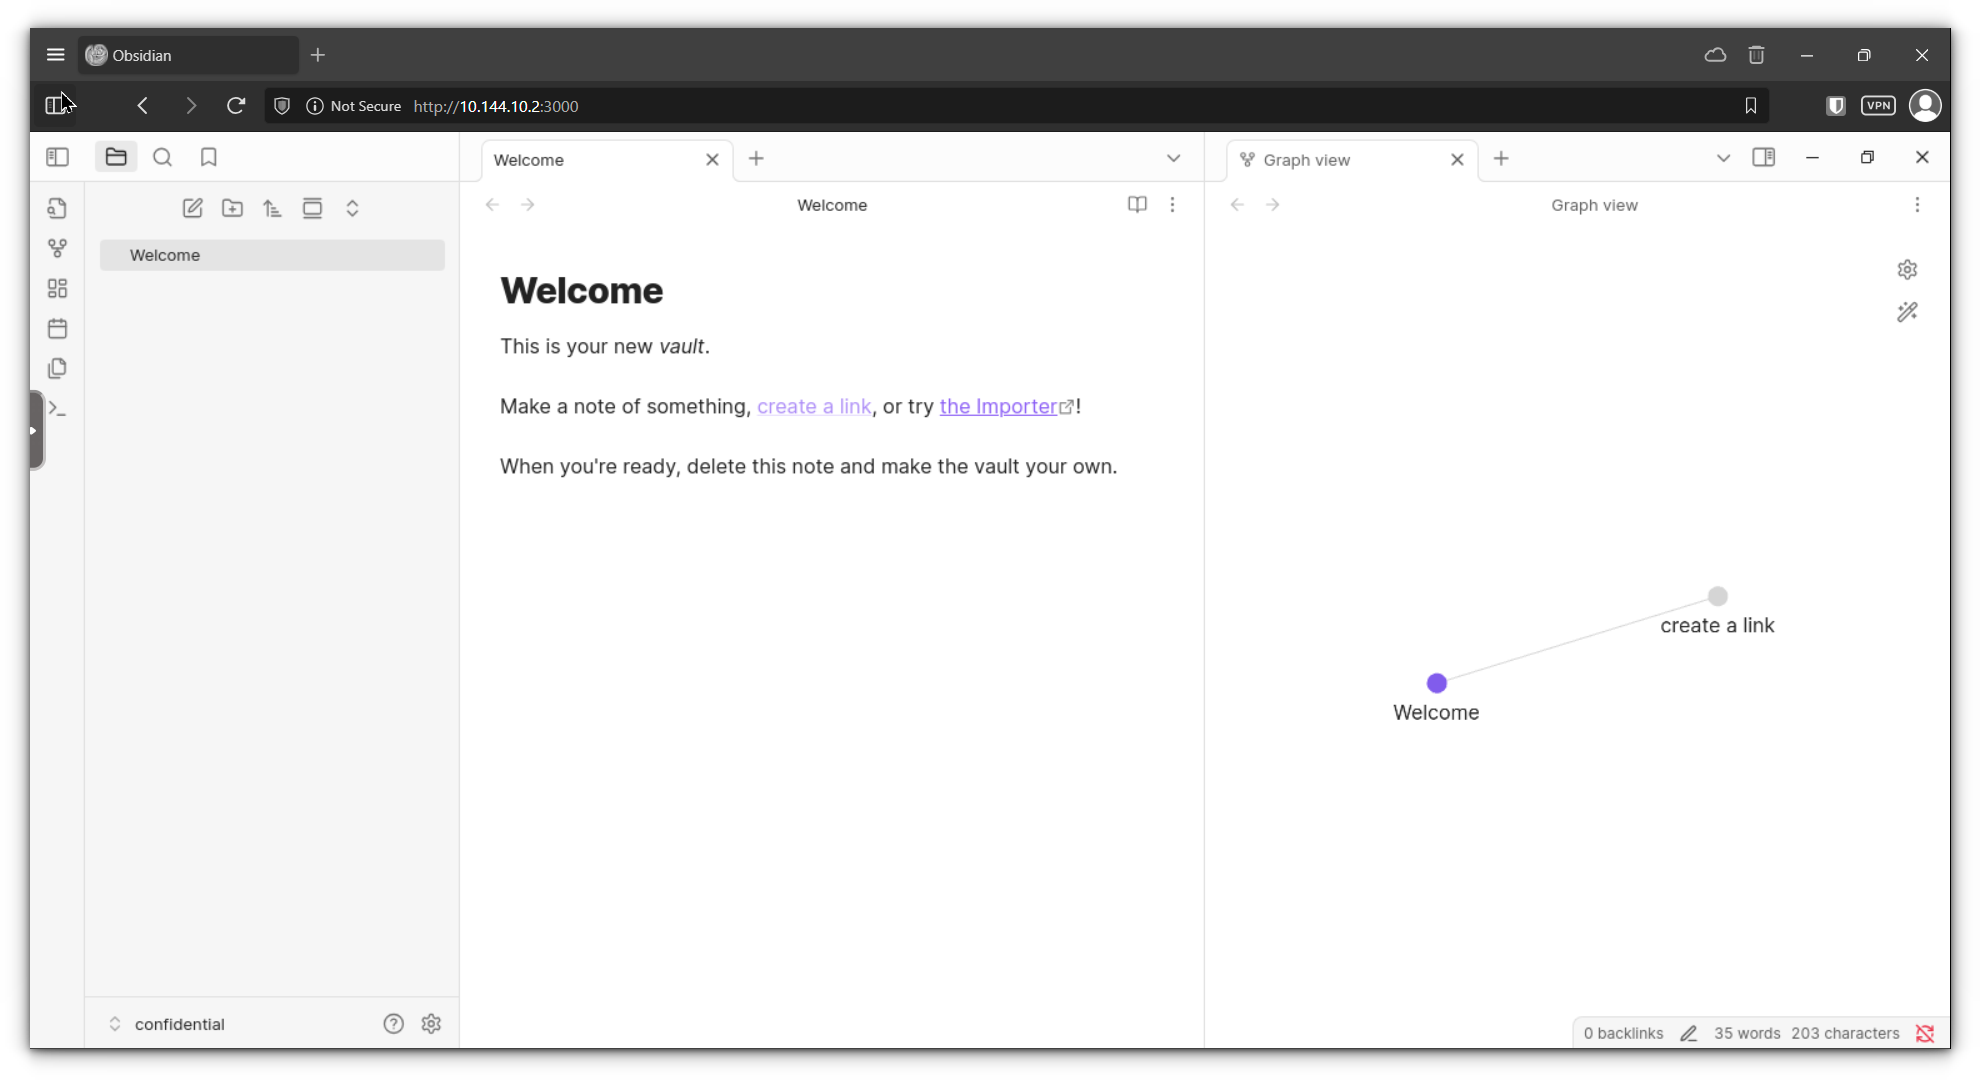This screenshot has height=1081, width=1981.
Task: Open more options for Welcome note
Action: (1172, 204)
